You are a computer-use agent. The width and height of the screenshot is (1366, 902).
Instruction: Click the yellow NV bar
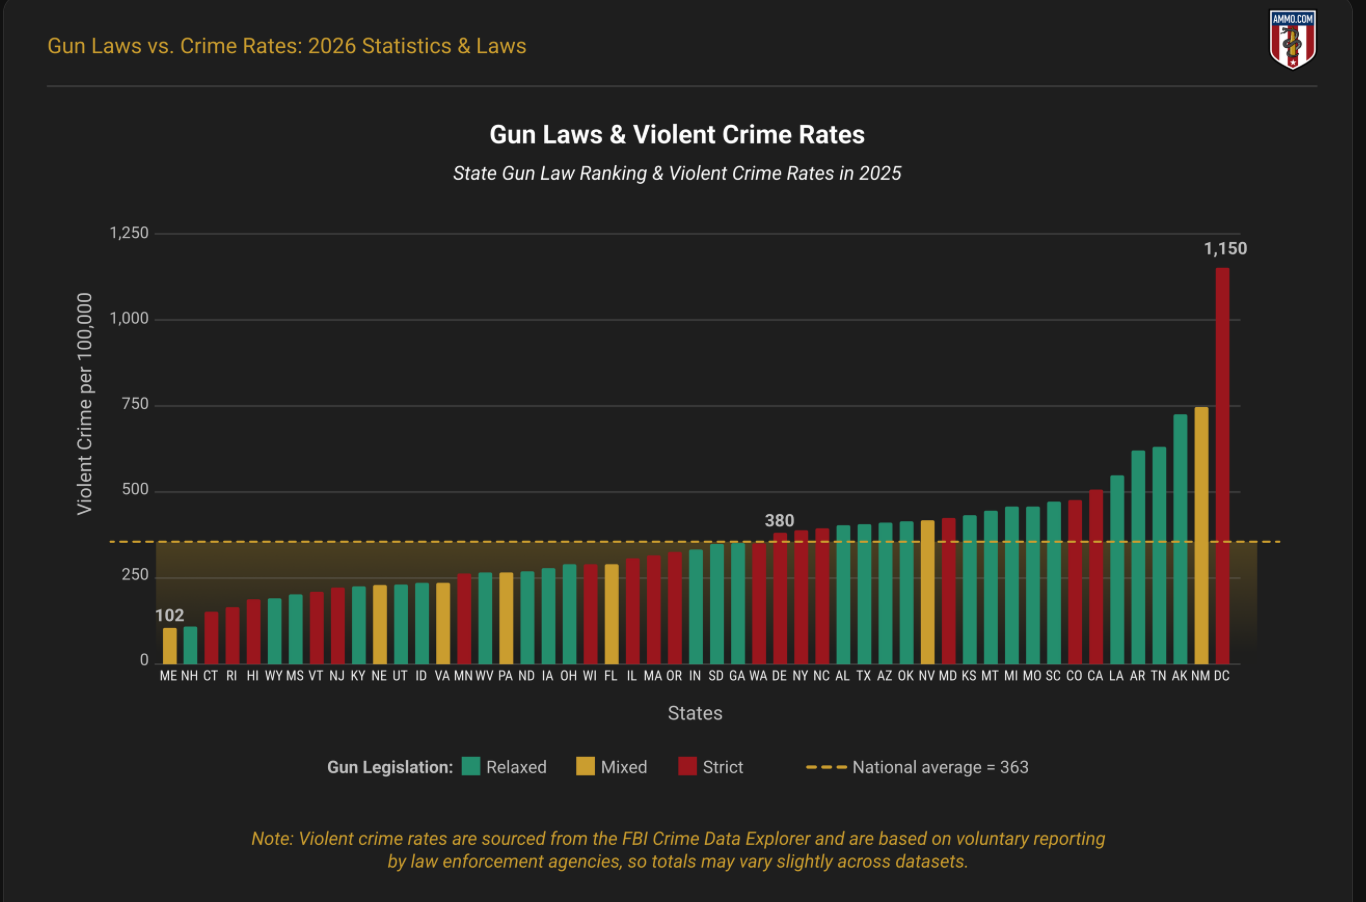[x=927, y=592]
